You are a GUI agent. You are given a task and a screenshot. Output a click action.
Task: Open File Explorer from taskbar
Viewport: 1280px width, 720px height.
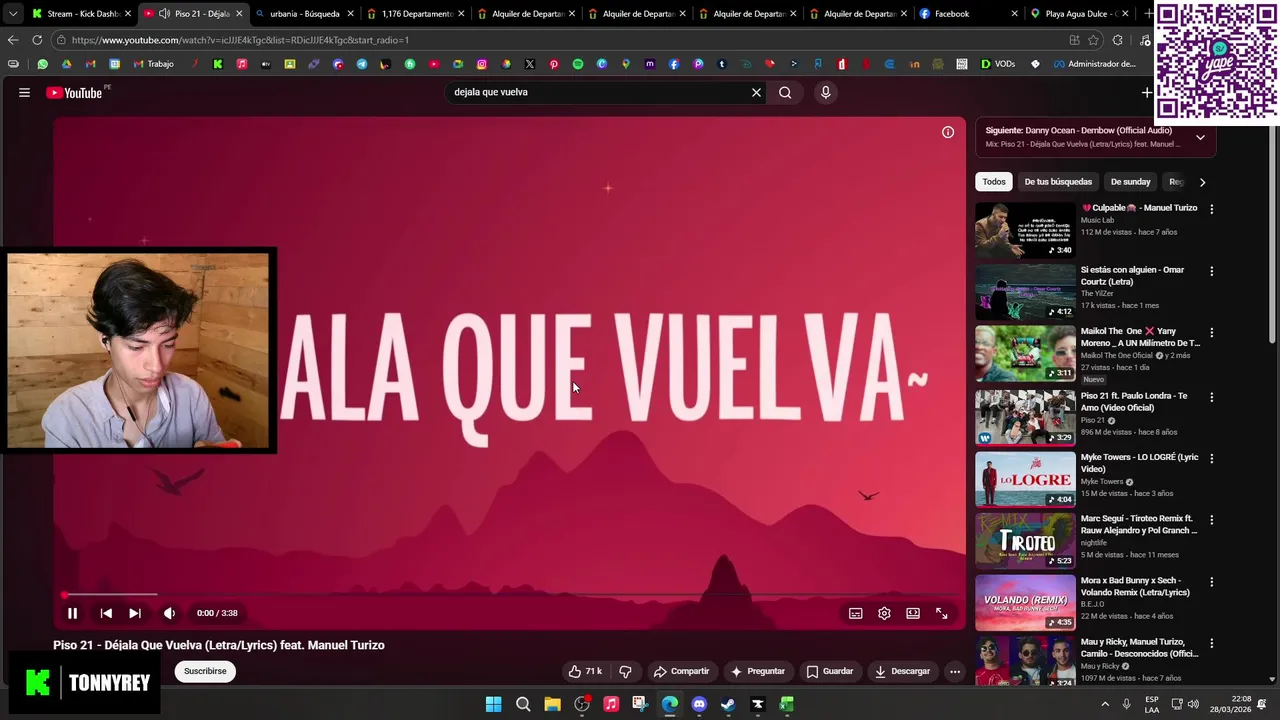point(552,704)
